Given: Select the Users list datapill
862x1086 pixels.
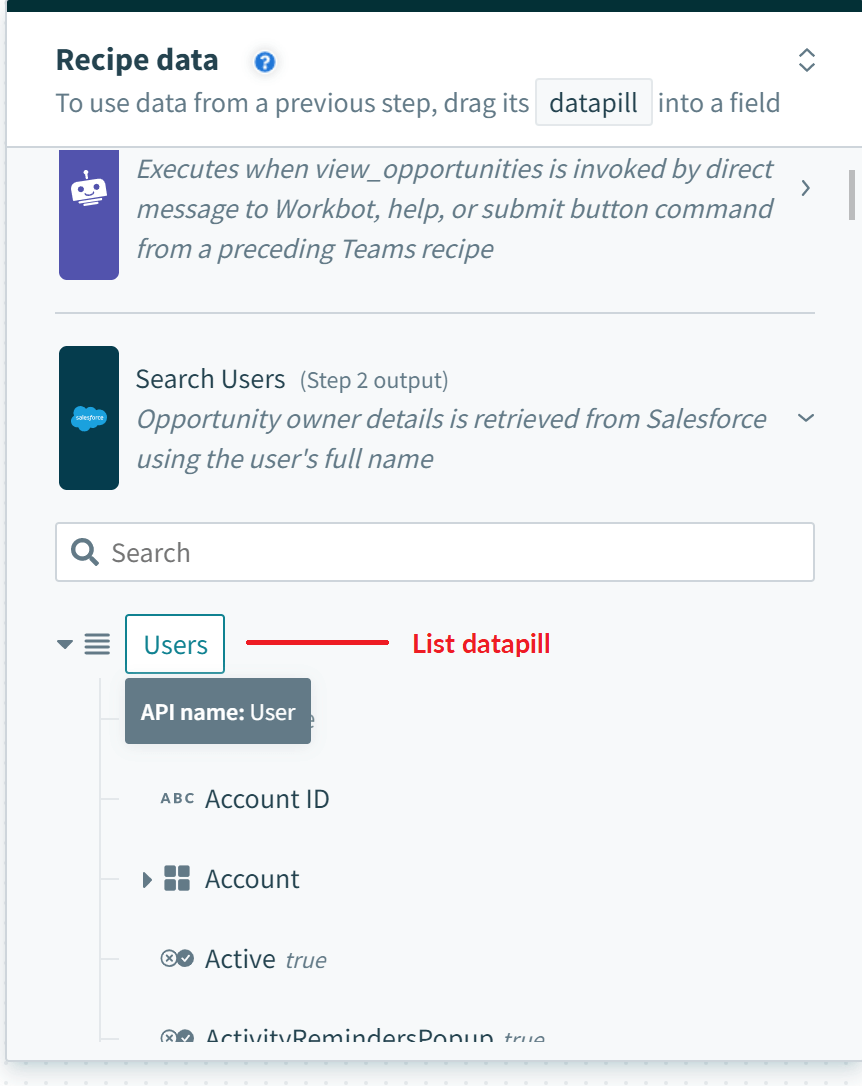Looking at the screenshot, I should pyautogui.click(x=175, y=645).
